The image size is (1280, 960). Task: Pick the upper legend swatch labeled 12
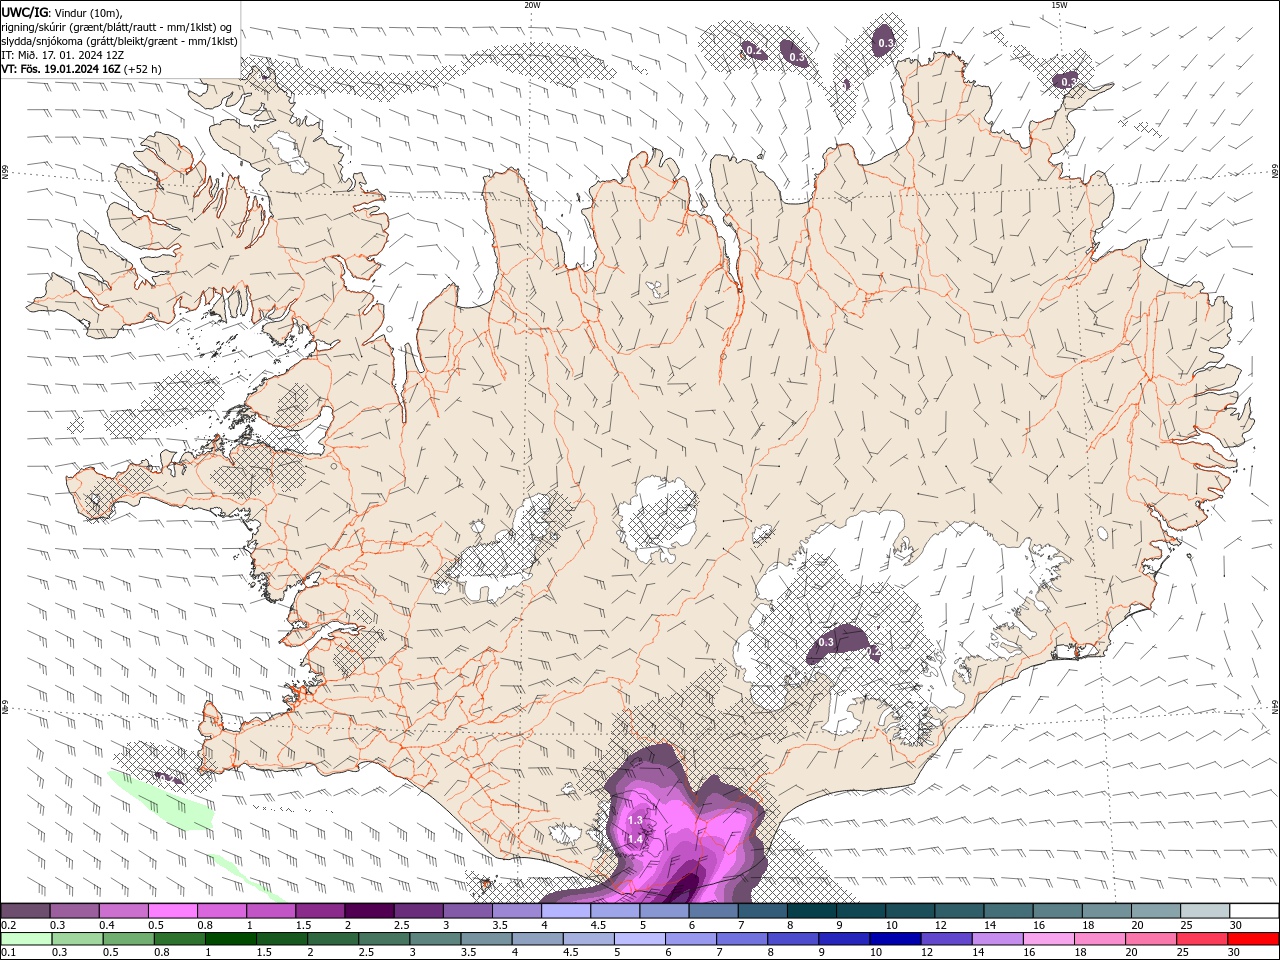coord(959,911)
